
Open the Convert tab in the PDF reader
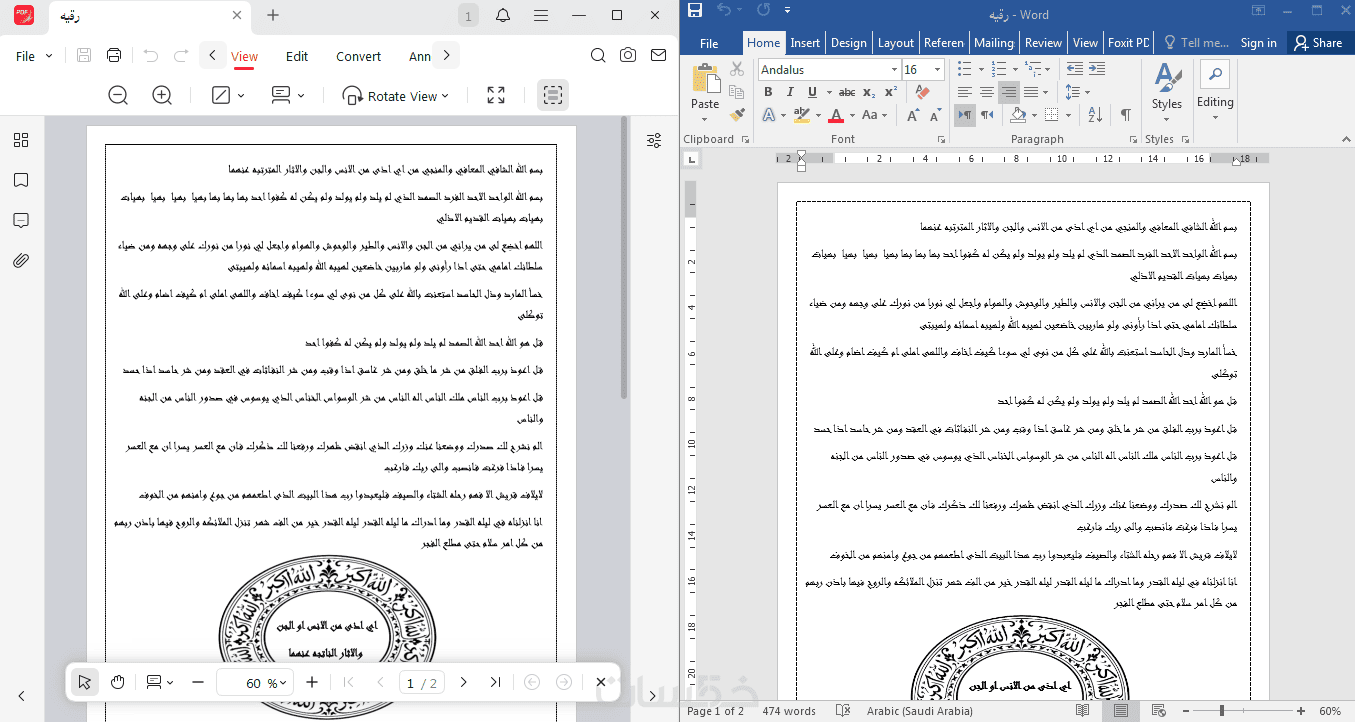[358, 56]
